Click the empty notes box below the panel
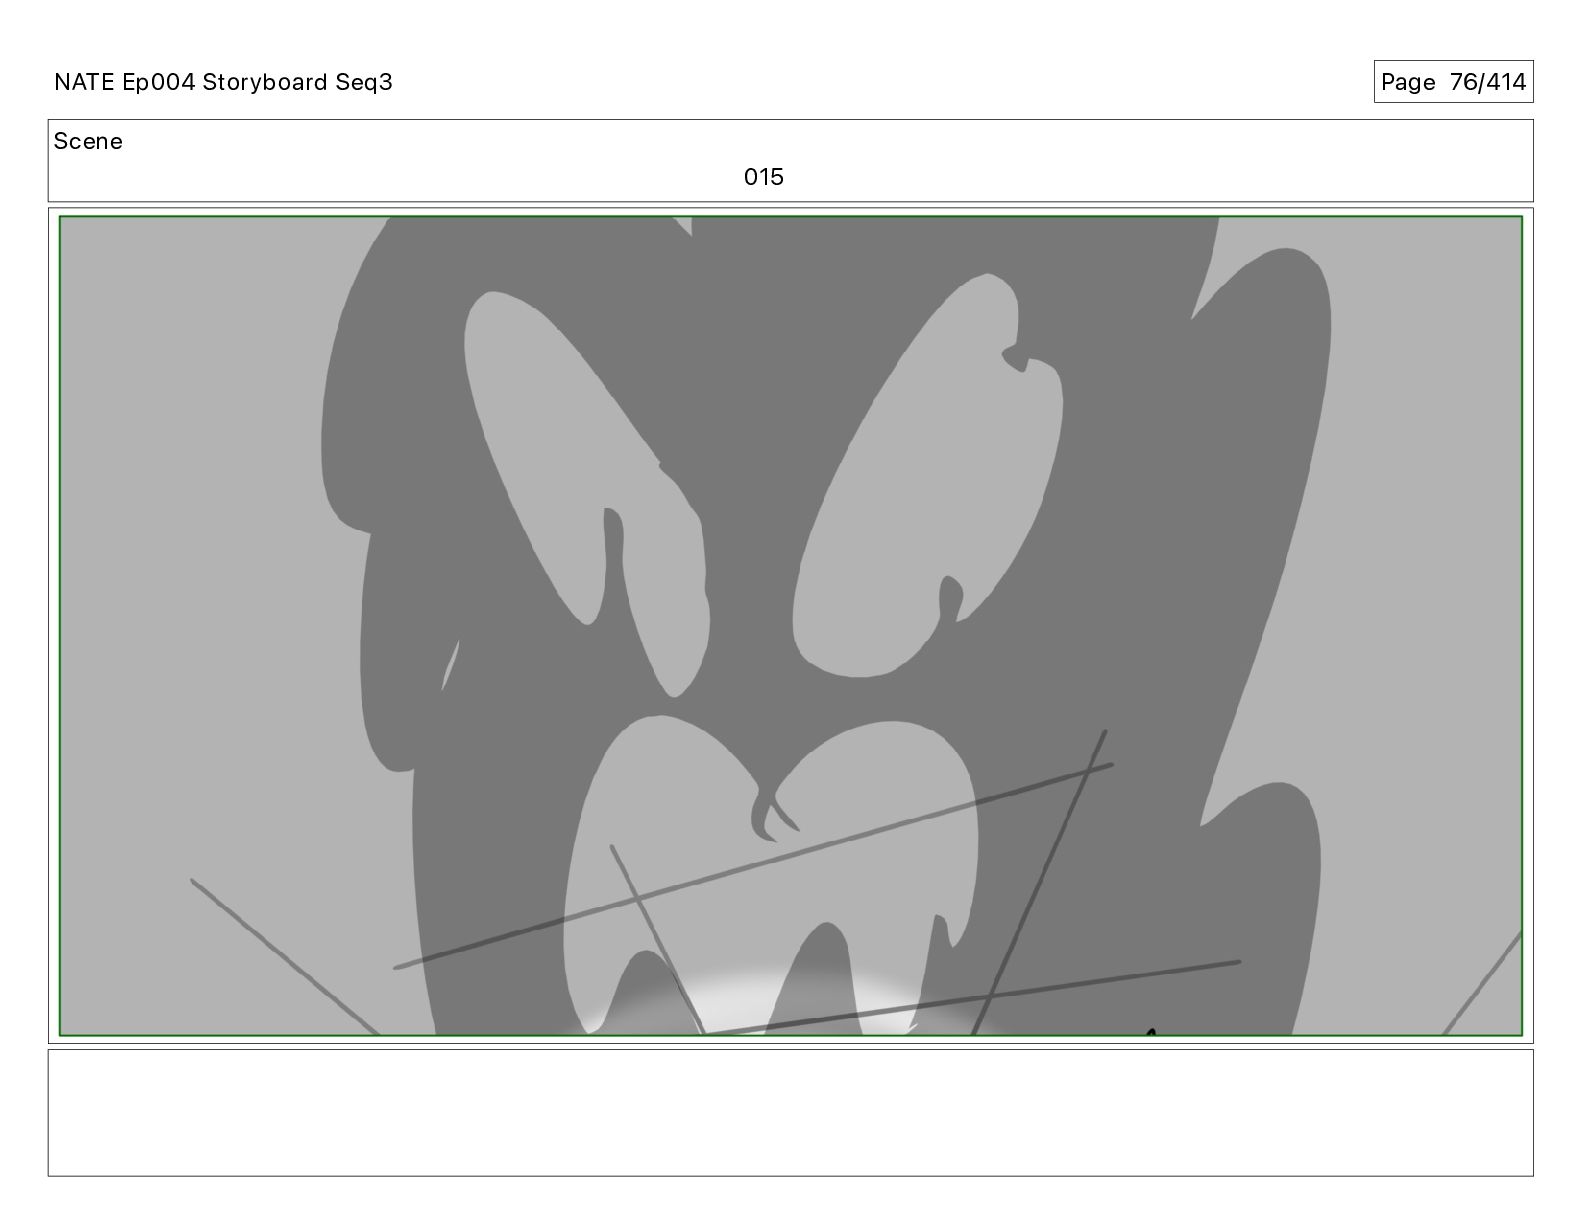The width and height of the screenshot is (1584, 1224). pos(791,1112)
